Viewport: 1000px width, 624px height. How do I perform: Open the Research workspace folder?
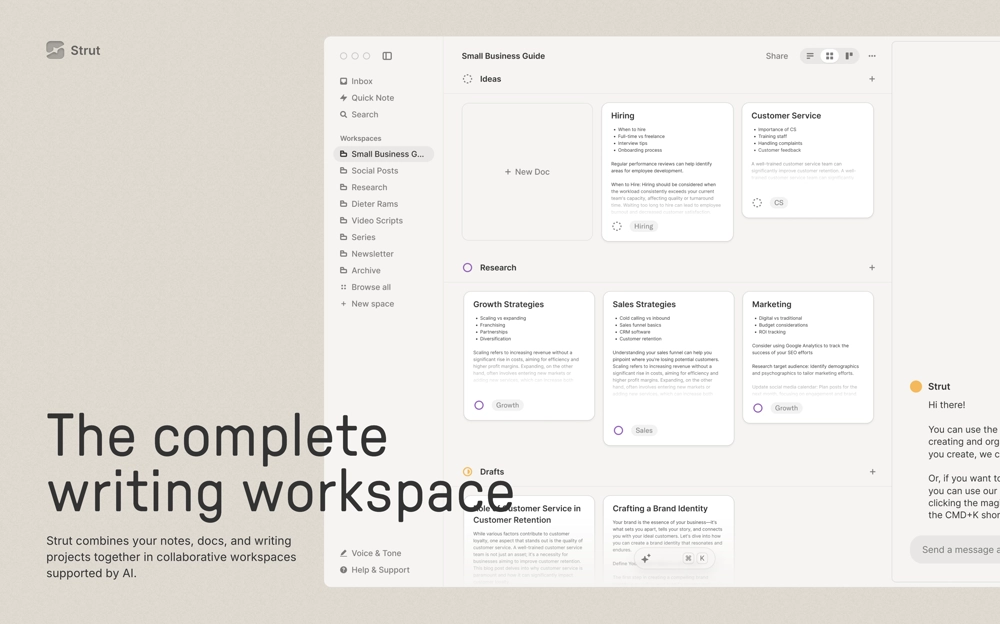click(x=364, y=187)
